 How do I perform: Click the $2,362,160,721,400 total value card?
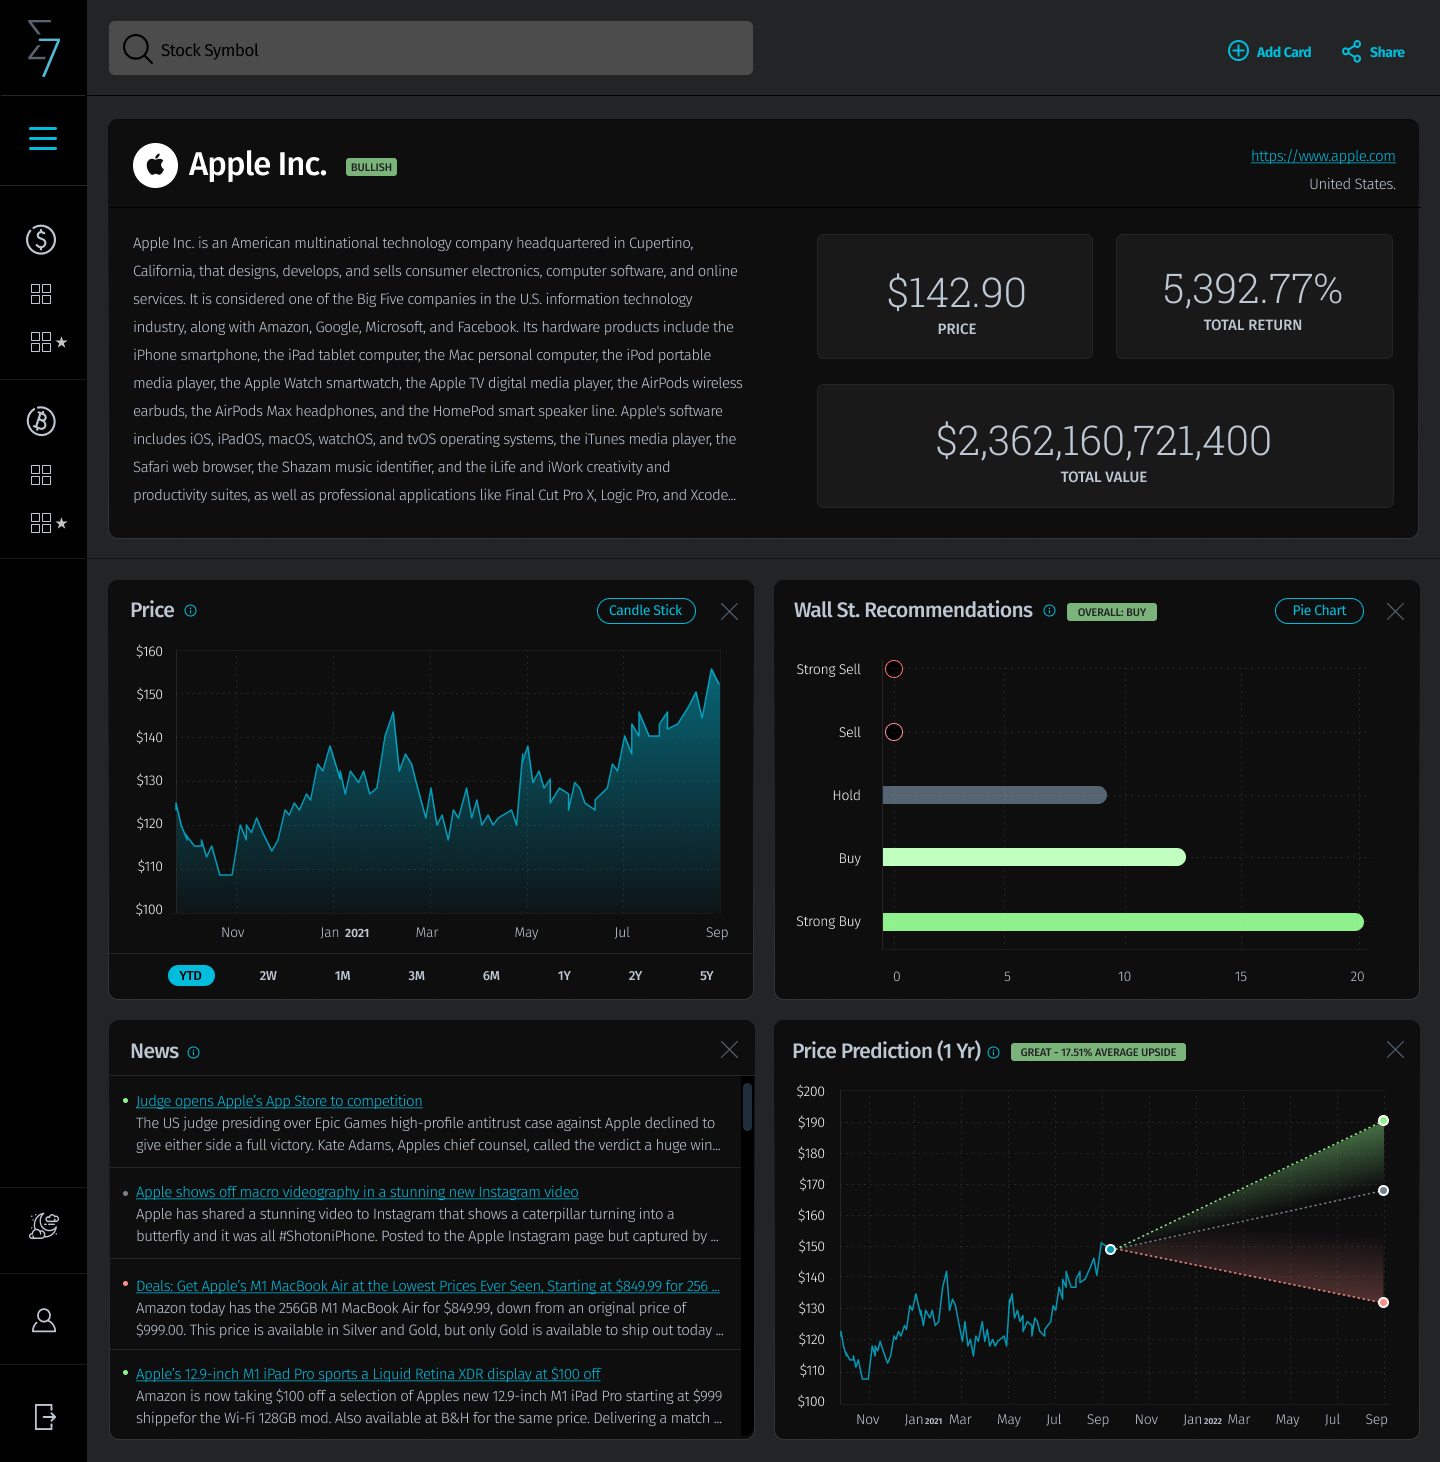coord(1105,446)
